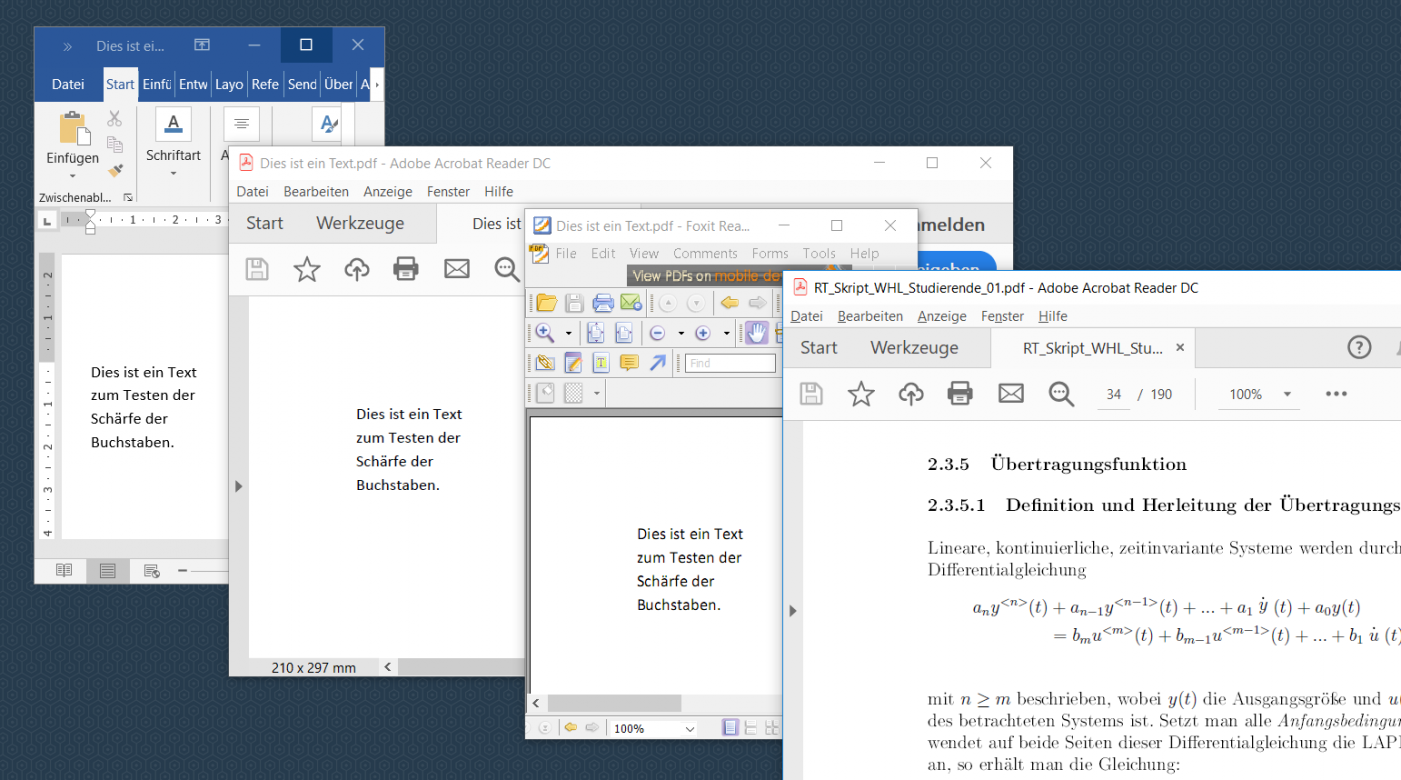Image resolution: width=1401 pixels, height=780 pixels.
Task: Expand Word quick access toolbar chevrons
Action: pos(67,46)
